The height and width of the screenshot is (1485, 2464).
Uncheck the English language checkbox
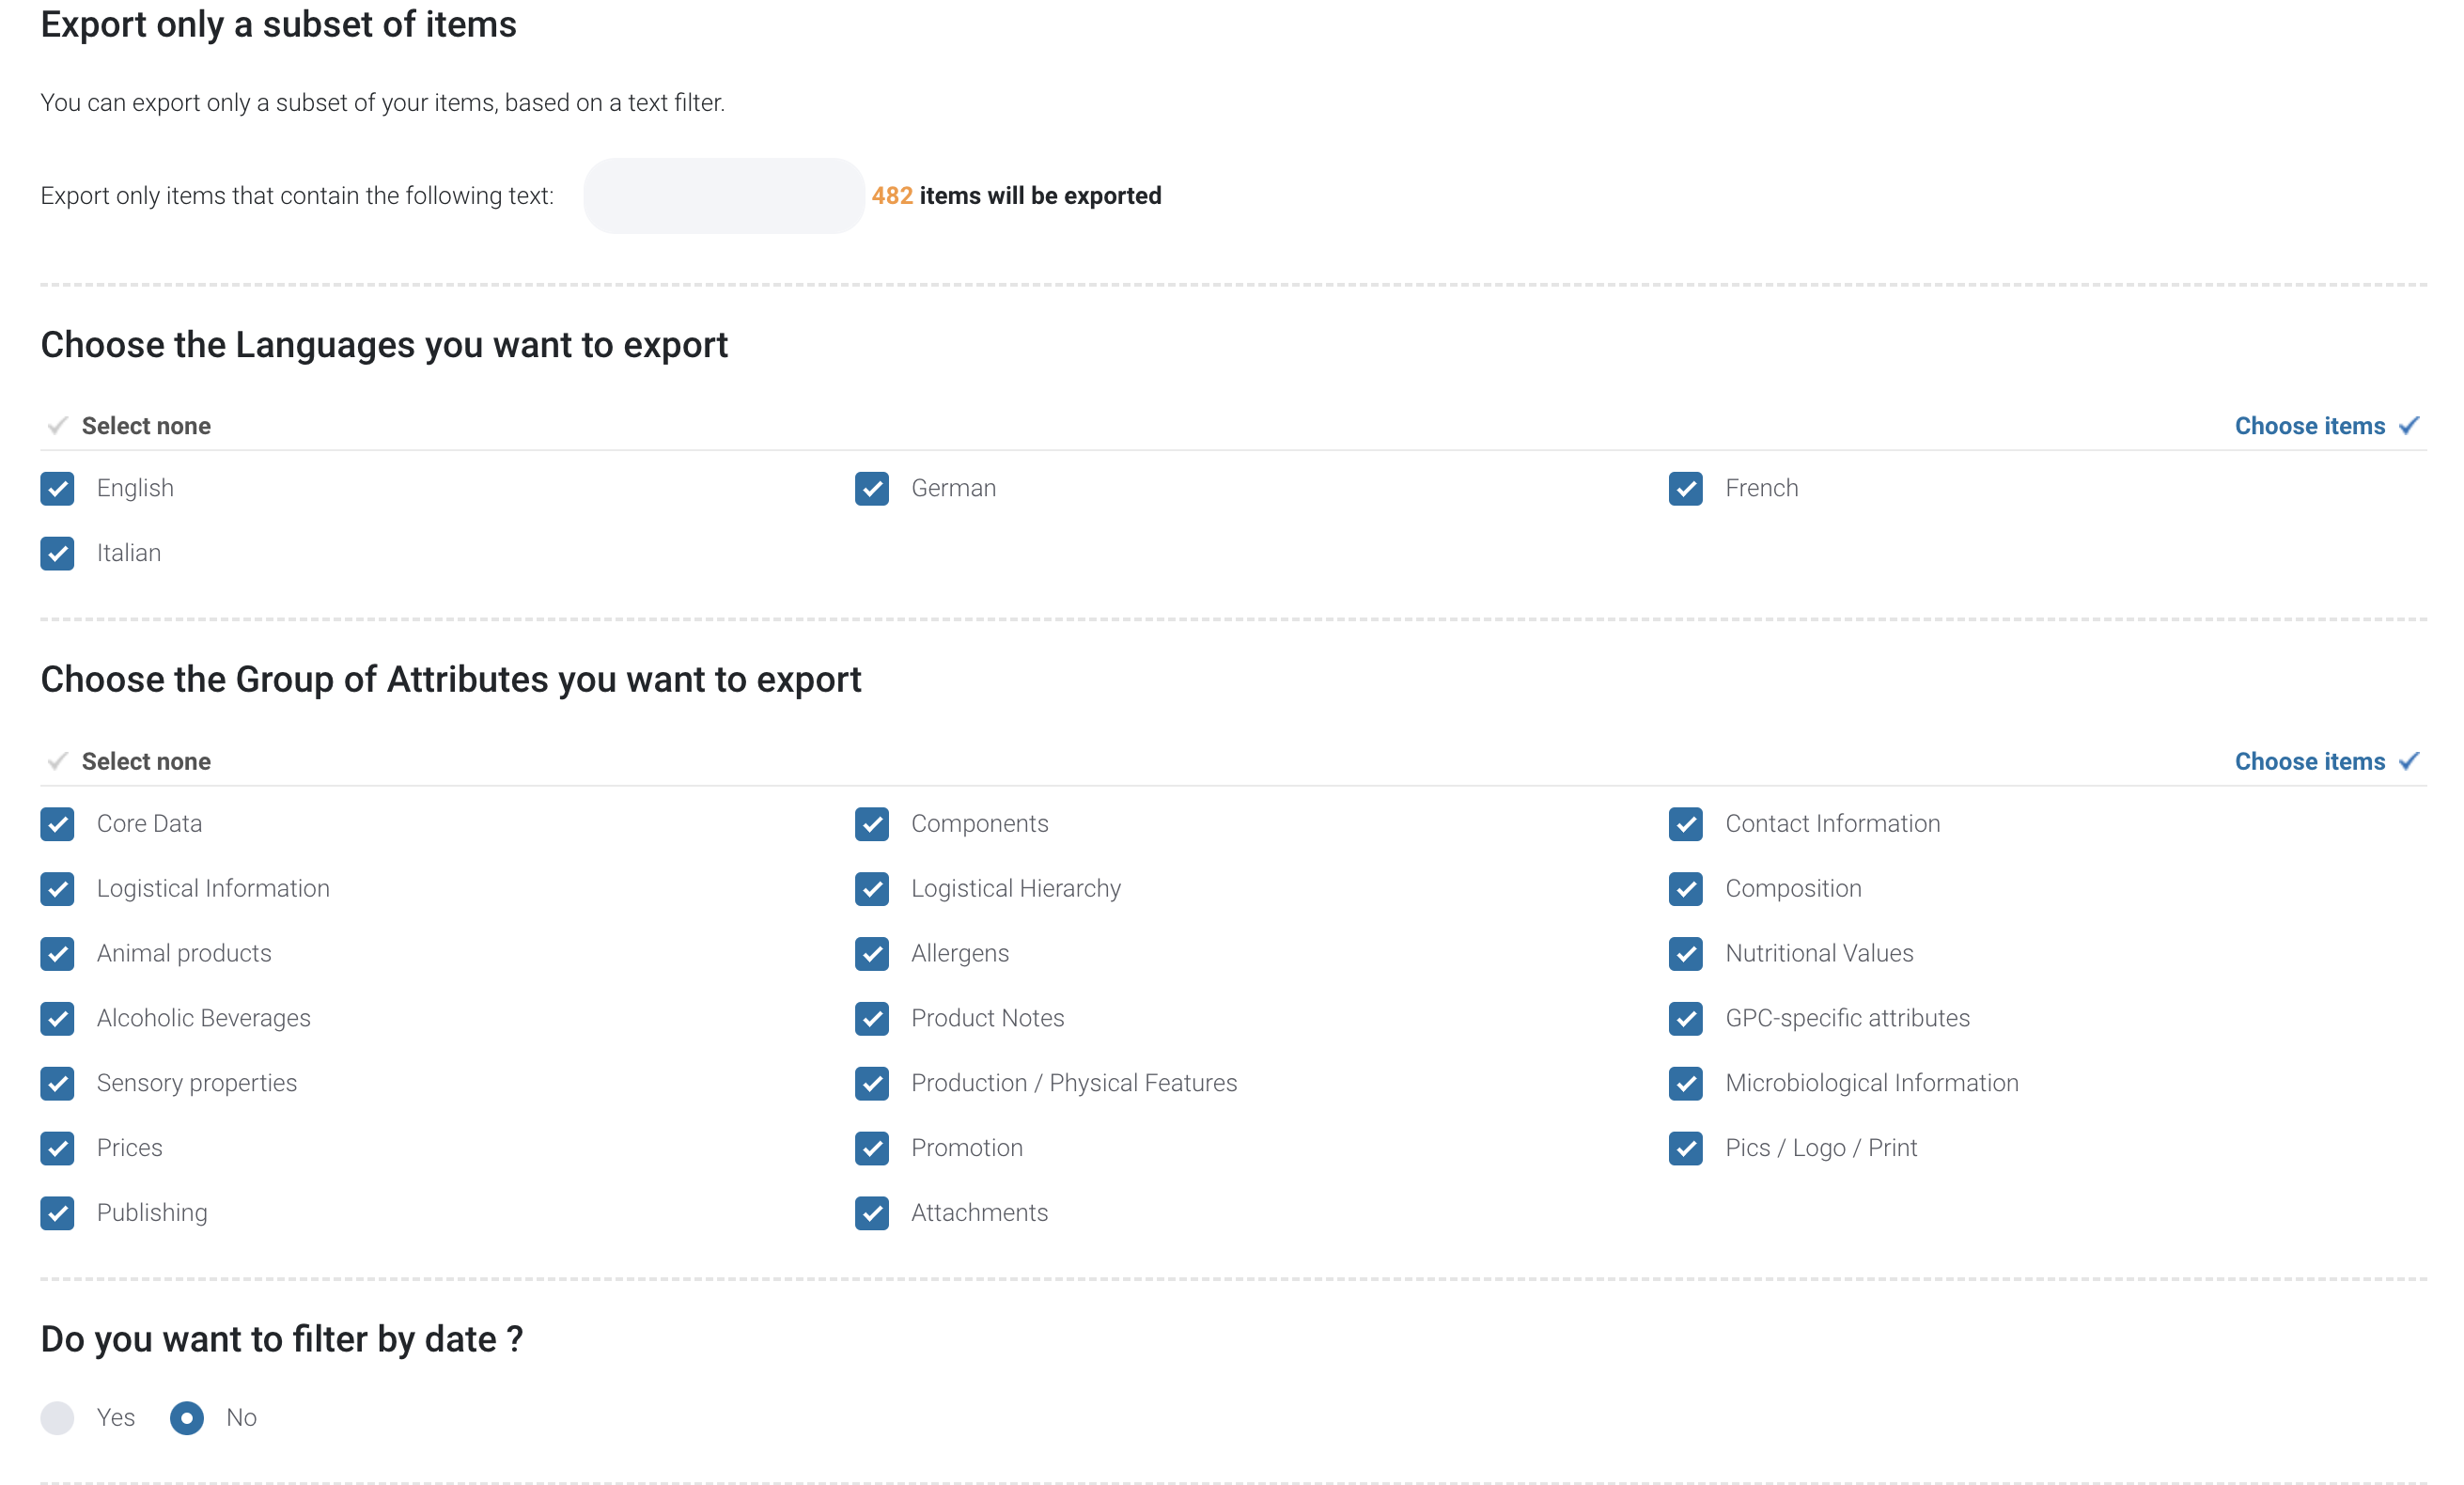coord(57,488)
